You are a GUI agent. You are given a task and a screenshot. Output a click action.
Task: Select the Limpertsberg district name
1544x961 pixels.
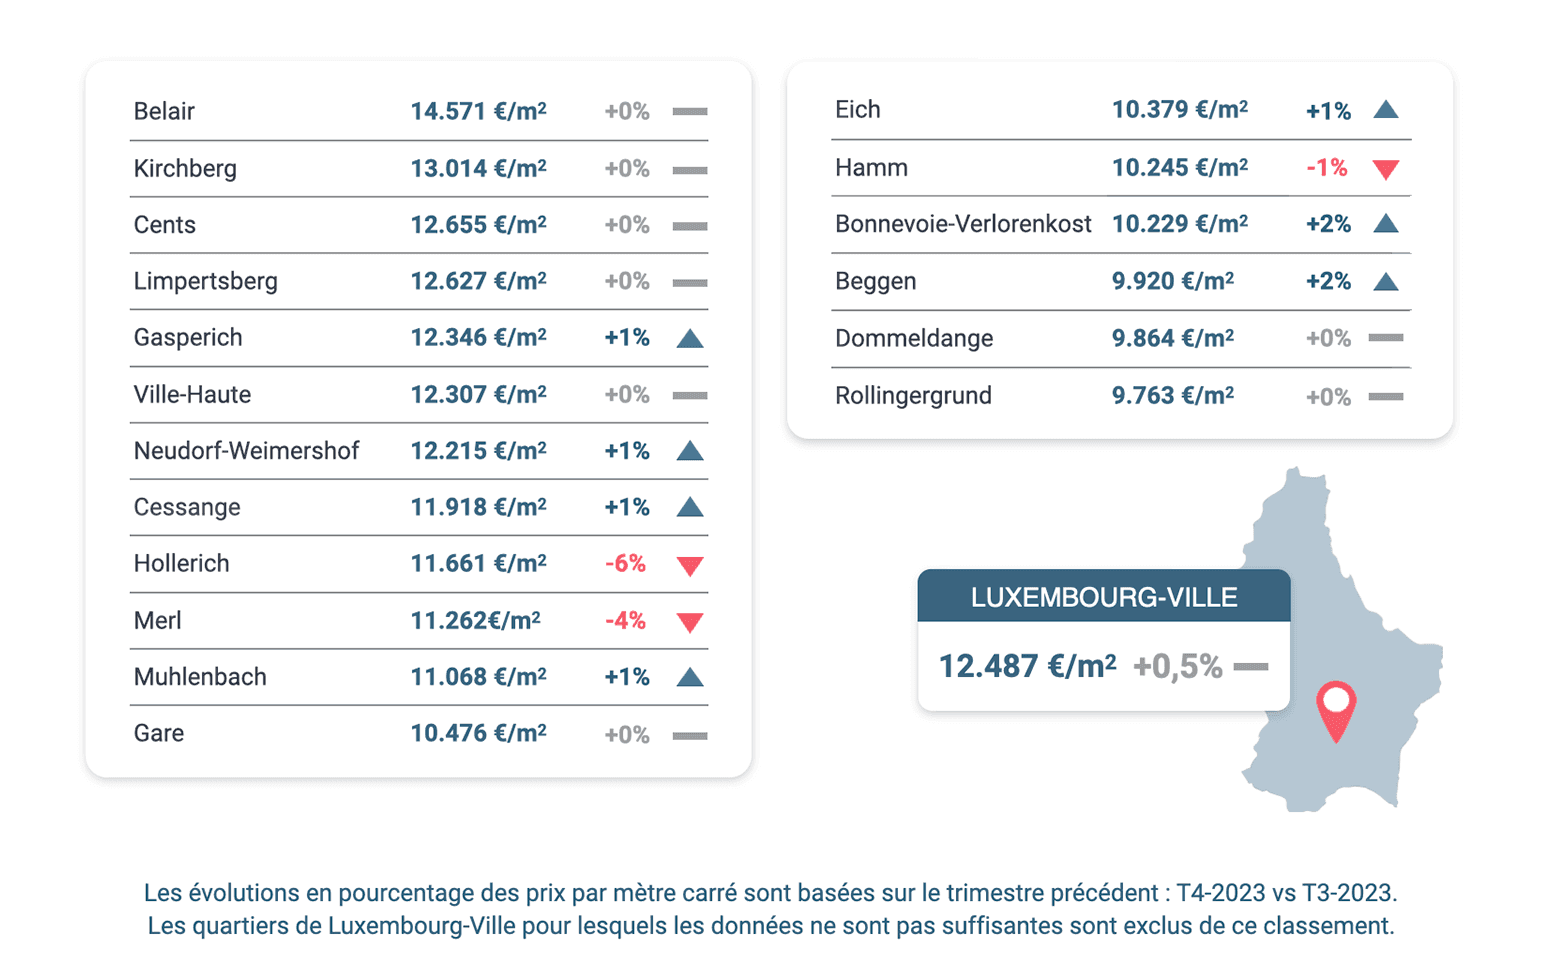(x=205, y=281)
